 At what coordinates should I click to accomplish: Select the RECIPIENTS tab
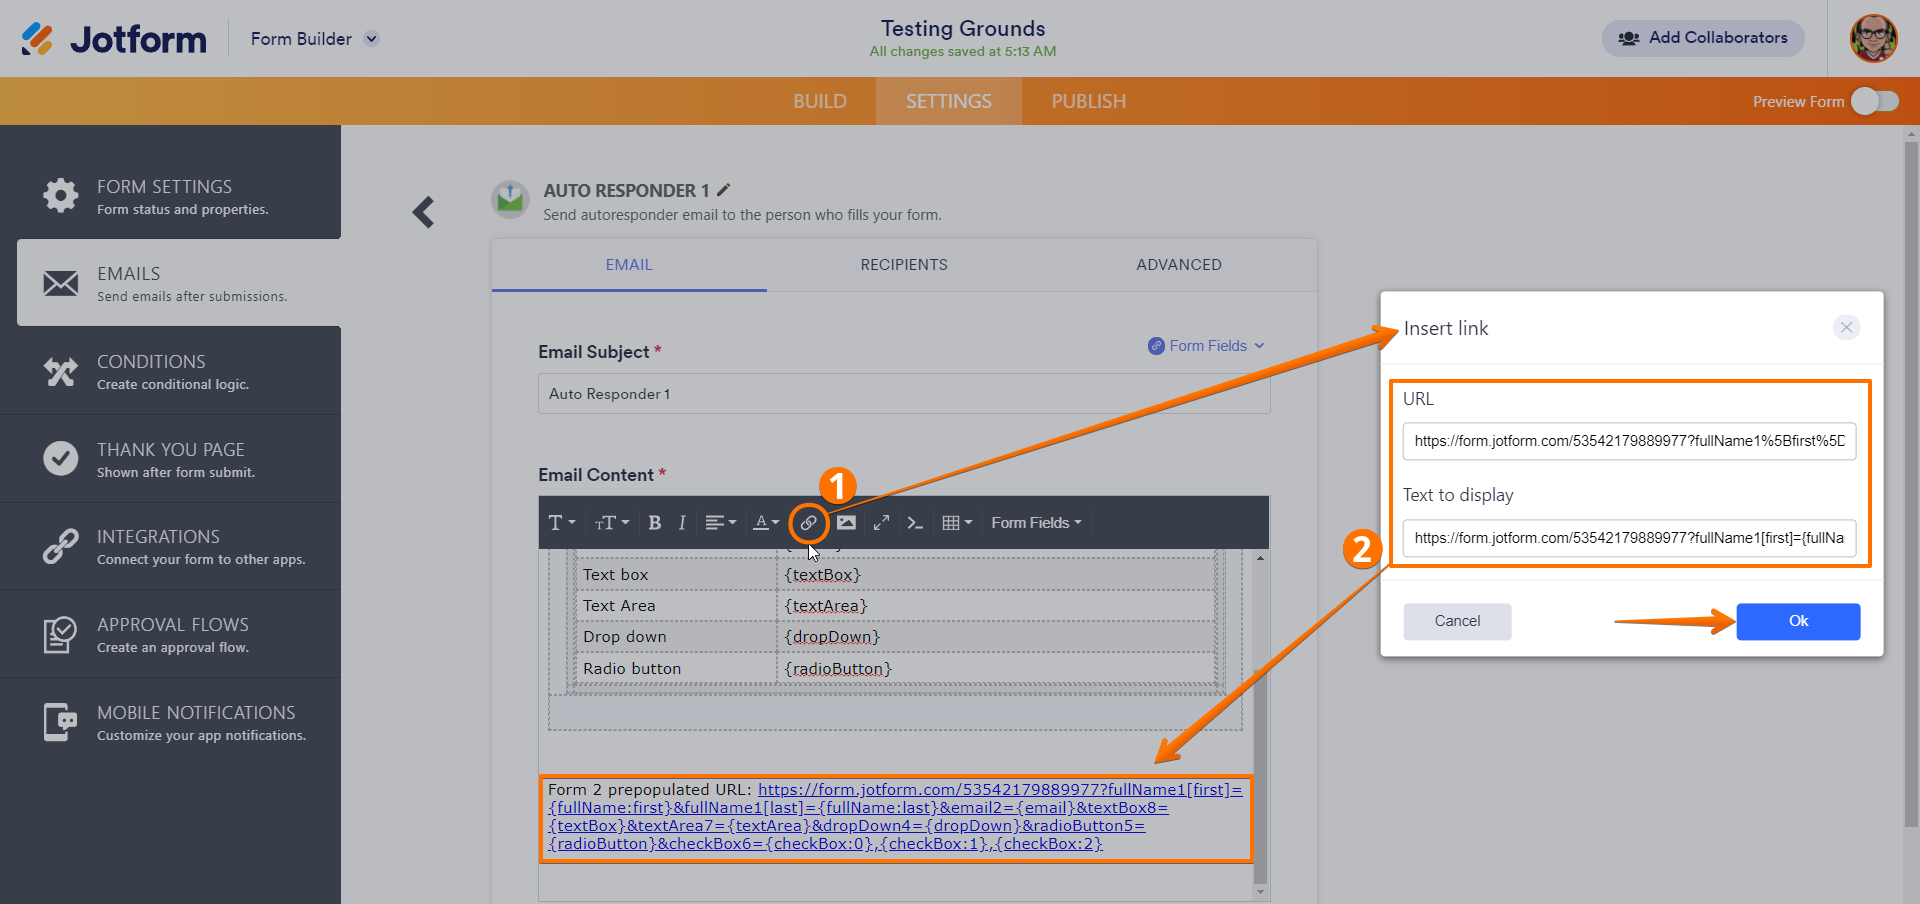(x=904, y=265)
